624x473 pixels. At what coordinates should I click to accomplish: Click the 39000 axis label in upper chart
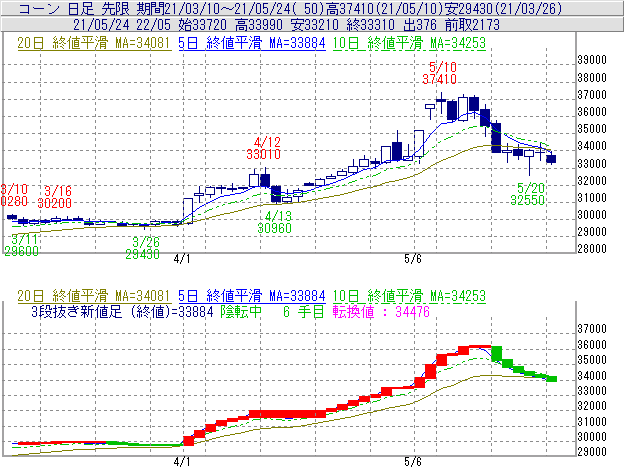[x=592, y=60]
